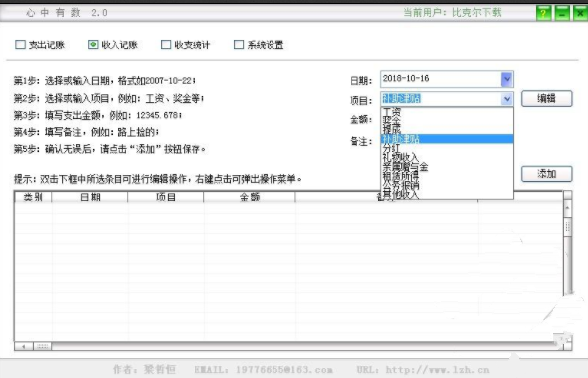The image size is (588, 378).
Task: Click the horizontal scrollbar thumb
Action: pyautogui.click(x=42, y=346)
